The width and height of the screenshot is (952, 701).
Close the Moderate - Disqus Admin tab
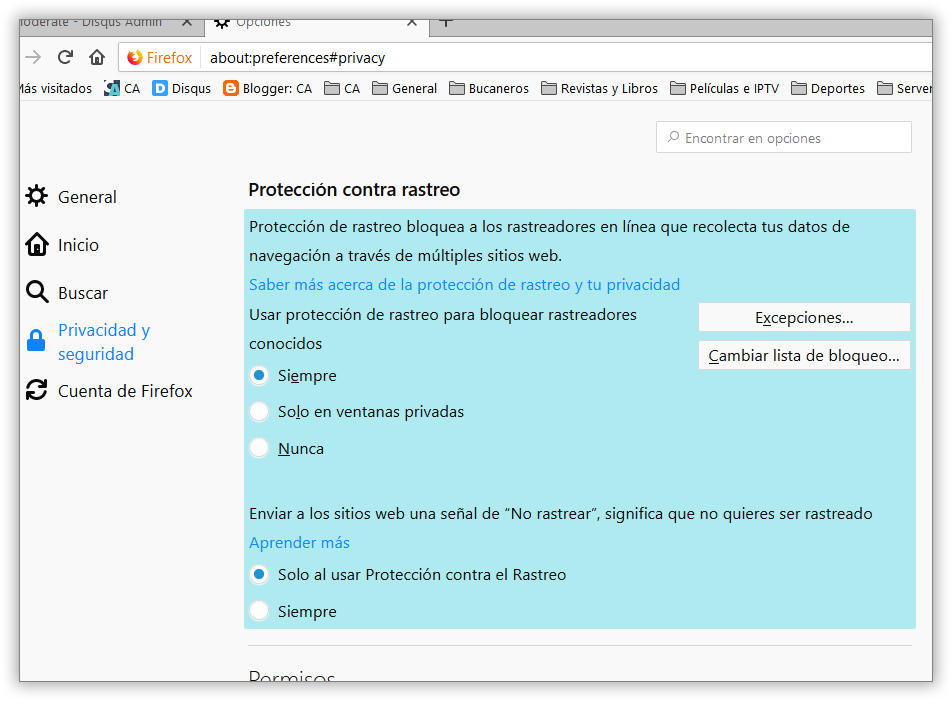187,22
